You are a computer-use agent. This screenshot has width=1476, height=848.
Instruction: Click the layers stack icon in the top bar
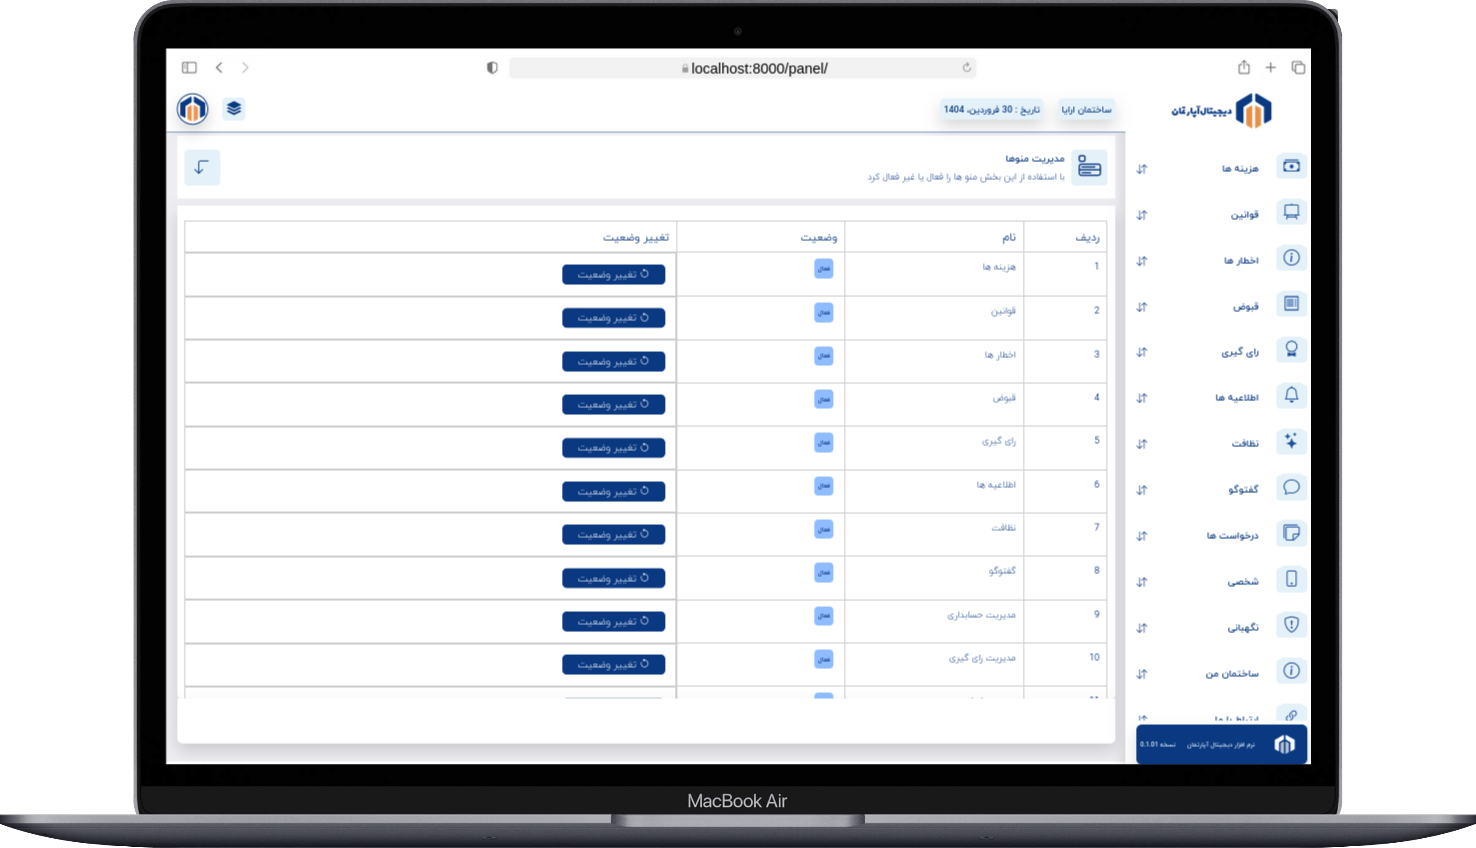pos(234,109)
